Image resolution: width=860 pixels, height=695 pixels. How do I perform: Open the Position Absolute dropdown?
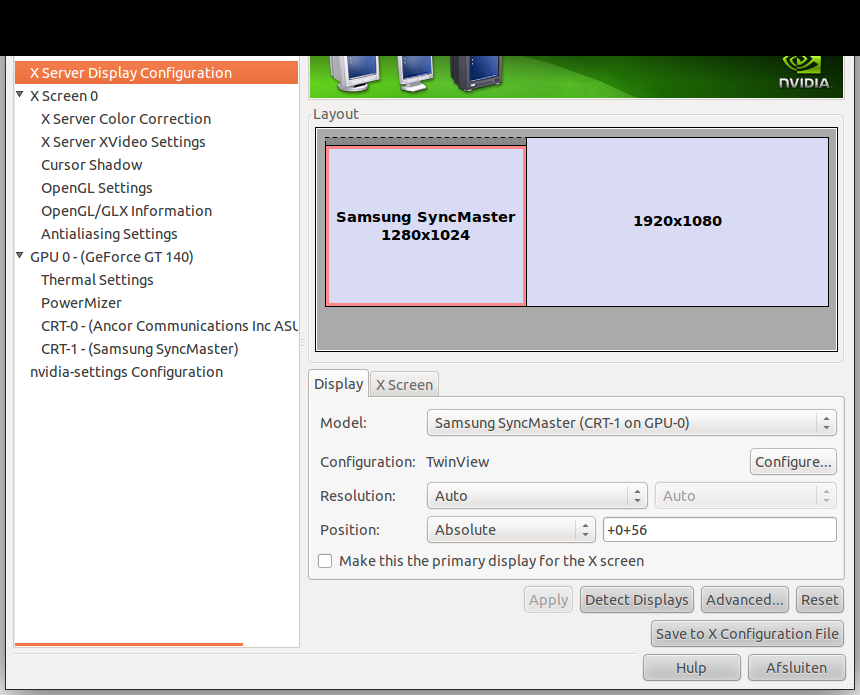click(x=511, y=530)
